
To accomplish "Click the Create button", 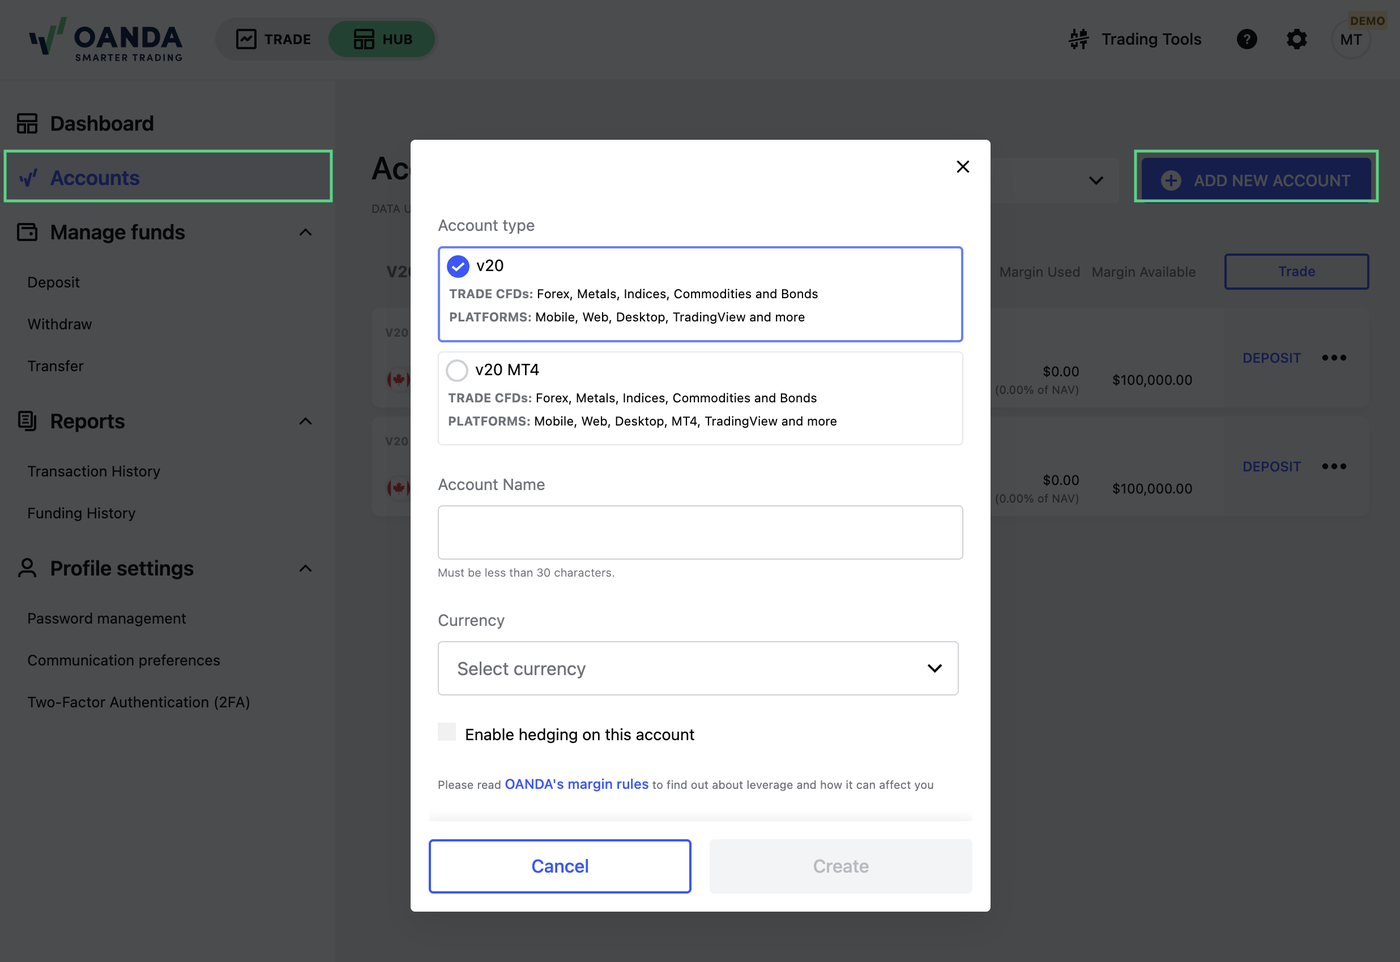I will tap(841, 866).
